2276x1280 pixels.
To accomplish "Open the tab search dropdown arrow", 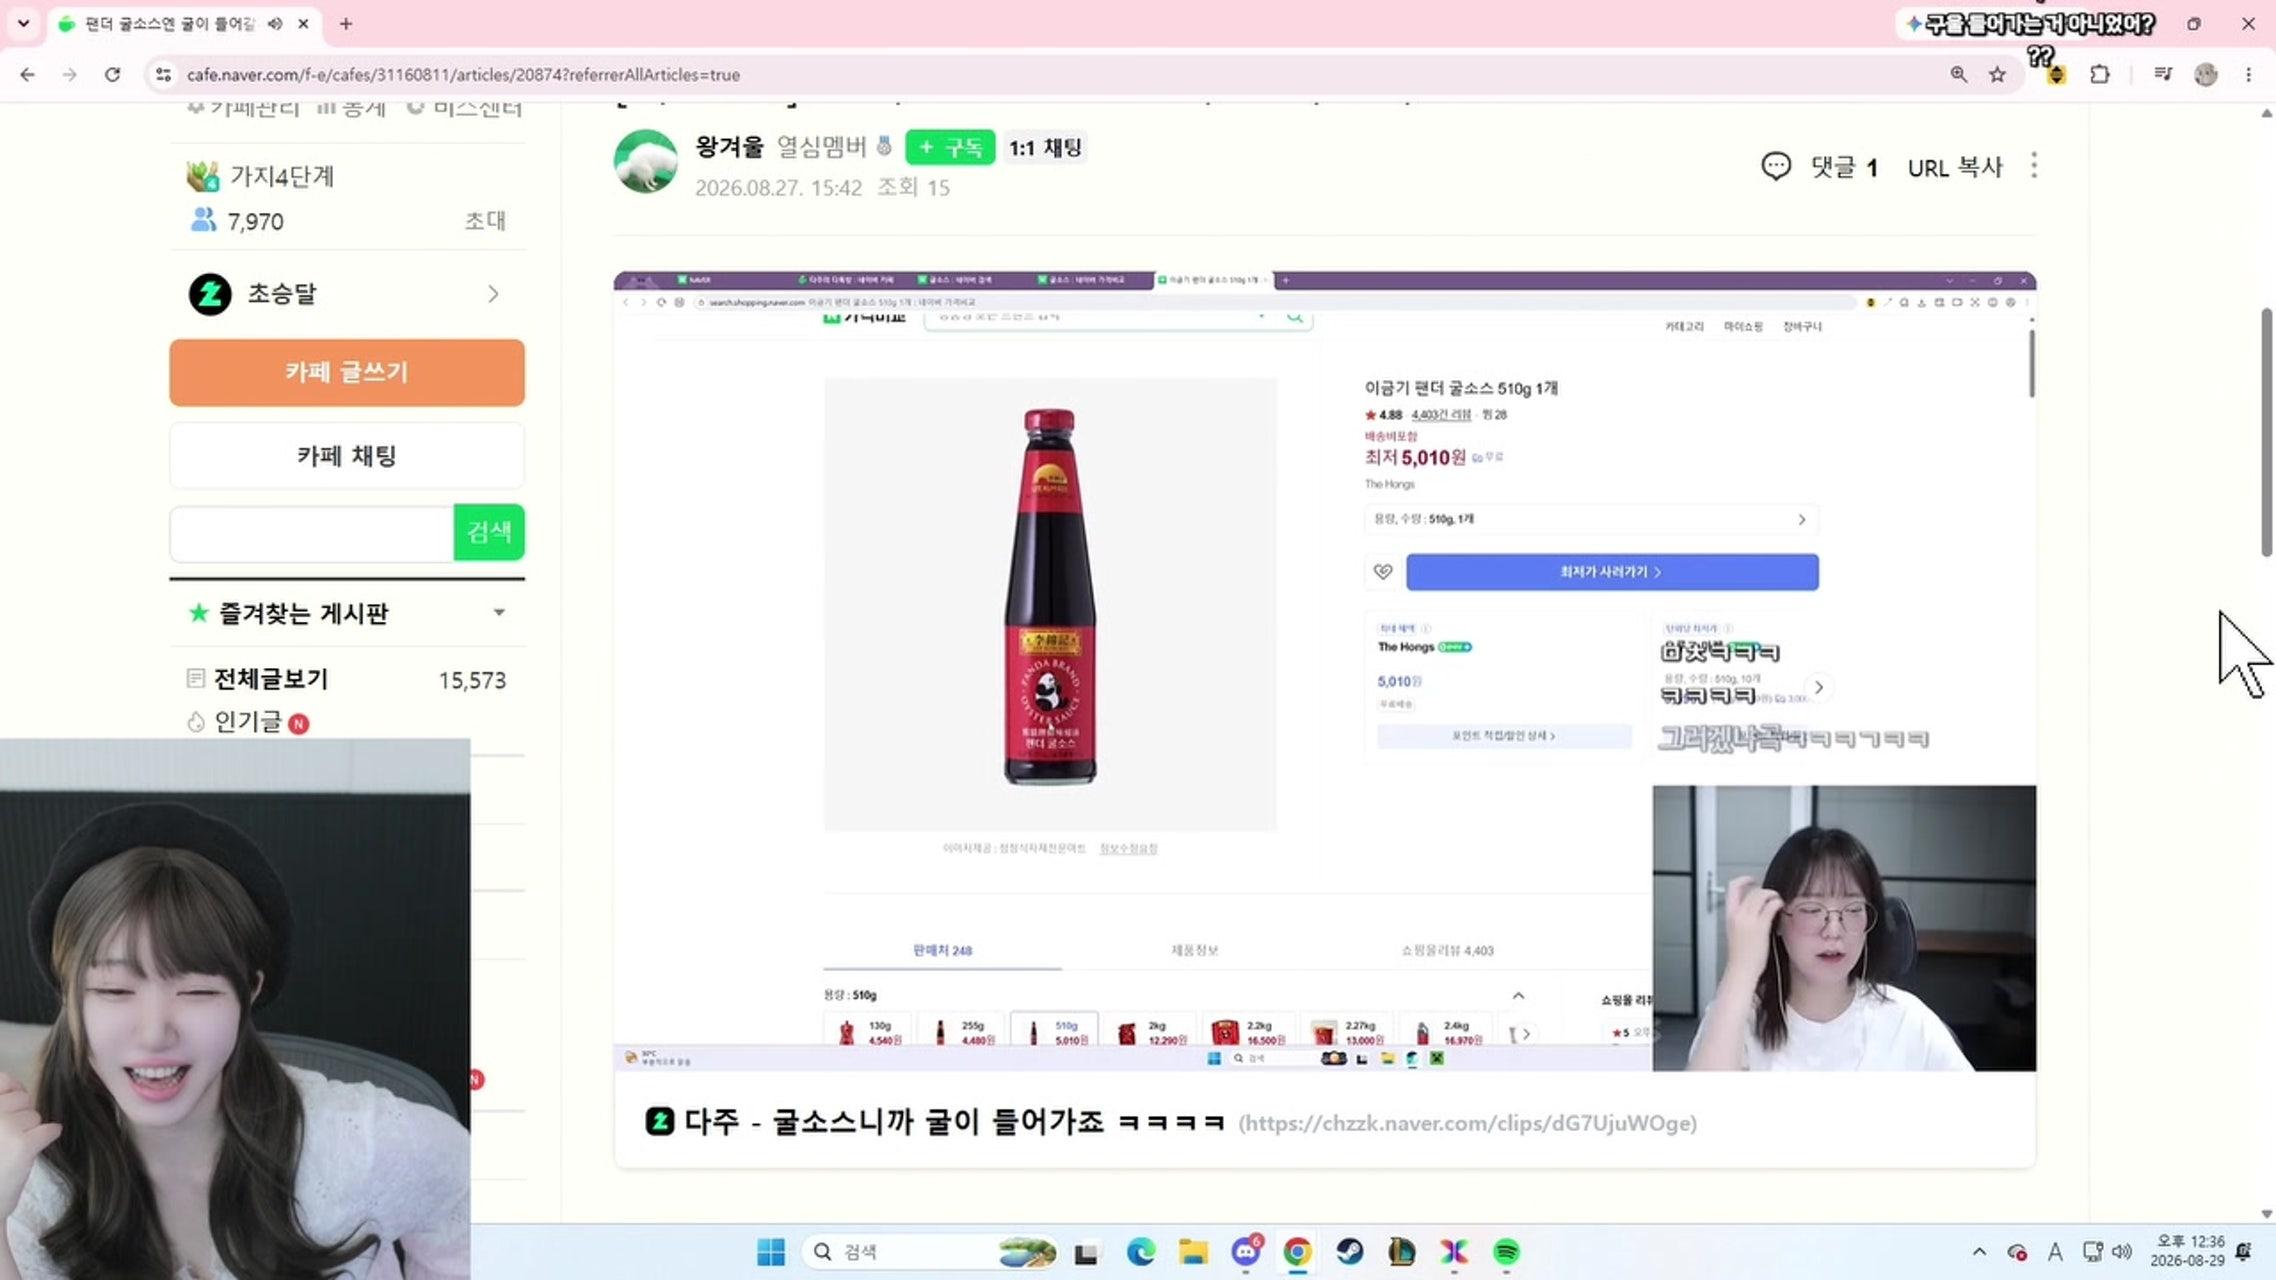I will tap(23, 24).
